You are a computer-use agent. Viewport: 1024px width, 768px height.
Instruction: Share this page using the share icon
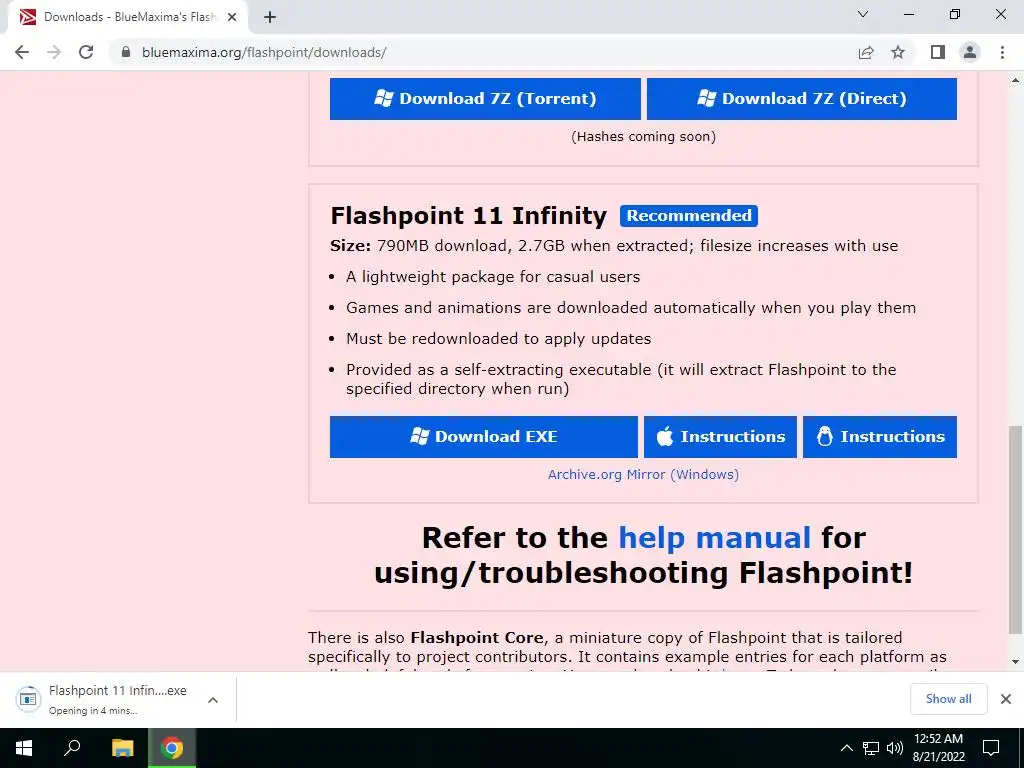[866, 52]
